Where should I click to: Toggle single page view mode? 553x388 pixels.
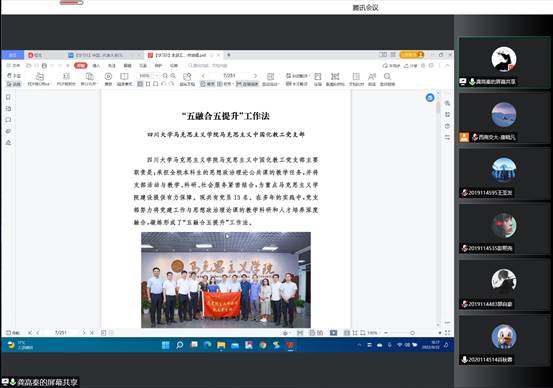pos(207,84)
